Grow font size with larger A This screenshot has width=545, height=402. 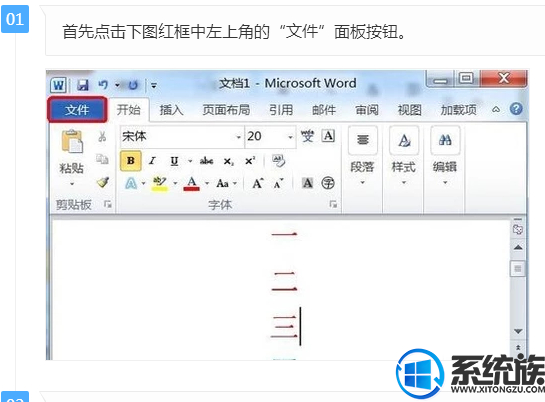tap(258, 183)
